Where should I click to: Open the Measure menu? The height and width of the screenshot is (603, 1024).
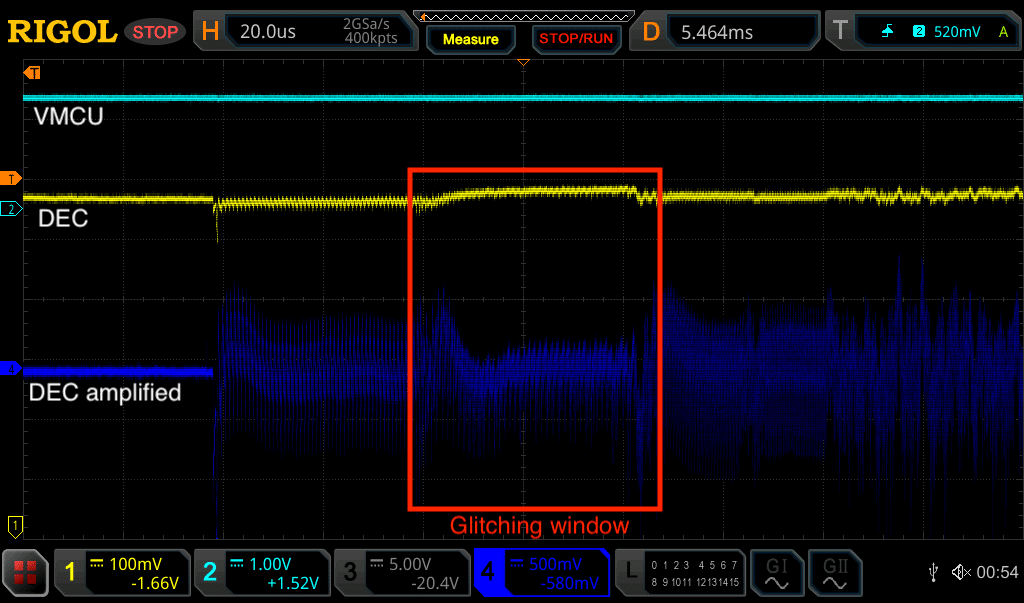(x=470, y=39)
